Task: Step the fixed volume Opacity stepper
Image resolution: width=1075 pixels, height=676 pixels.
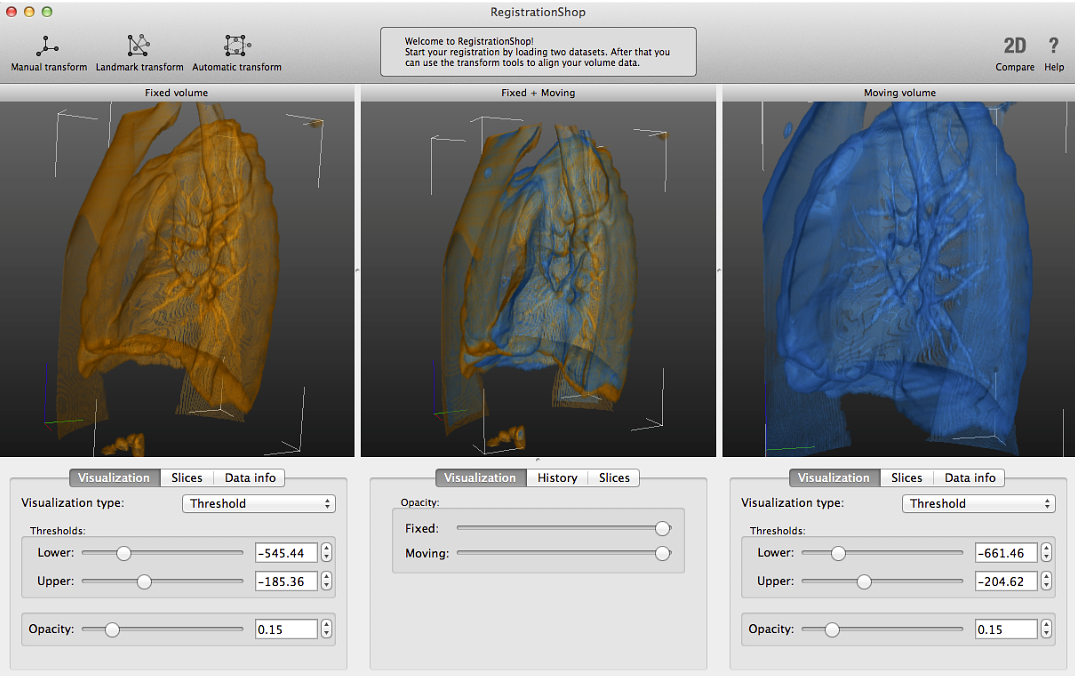Action: click(x=327, y=629)
